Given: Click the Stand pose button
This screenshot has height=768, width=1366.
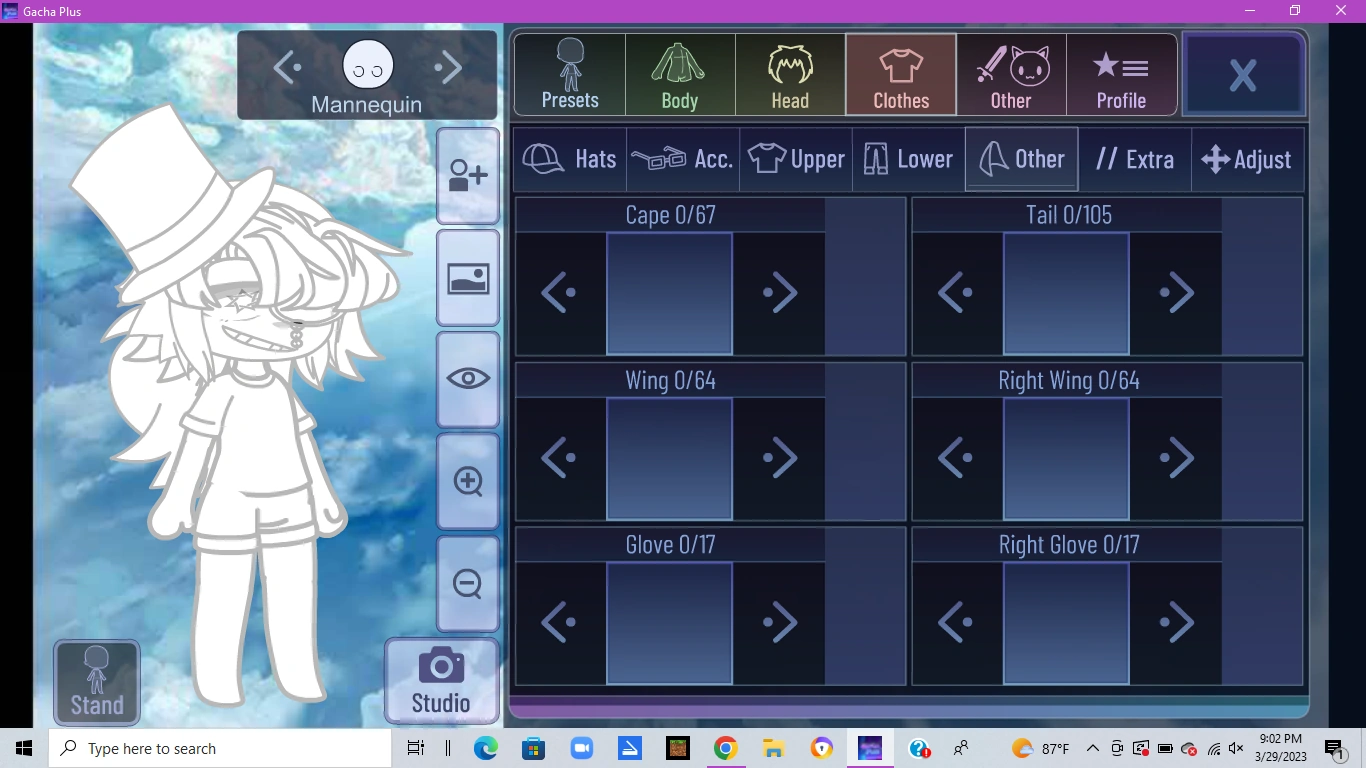Looking at the screenshot, I should (96, 681).
